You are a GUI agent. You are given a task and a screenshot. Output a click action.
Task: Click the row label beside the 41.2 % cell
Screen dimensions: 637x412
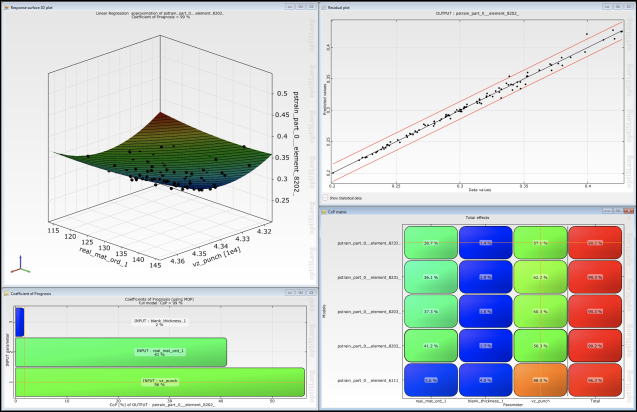(368, 346)
